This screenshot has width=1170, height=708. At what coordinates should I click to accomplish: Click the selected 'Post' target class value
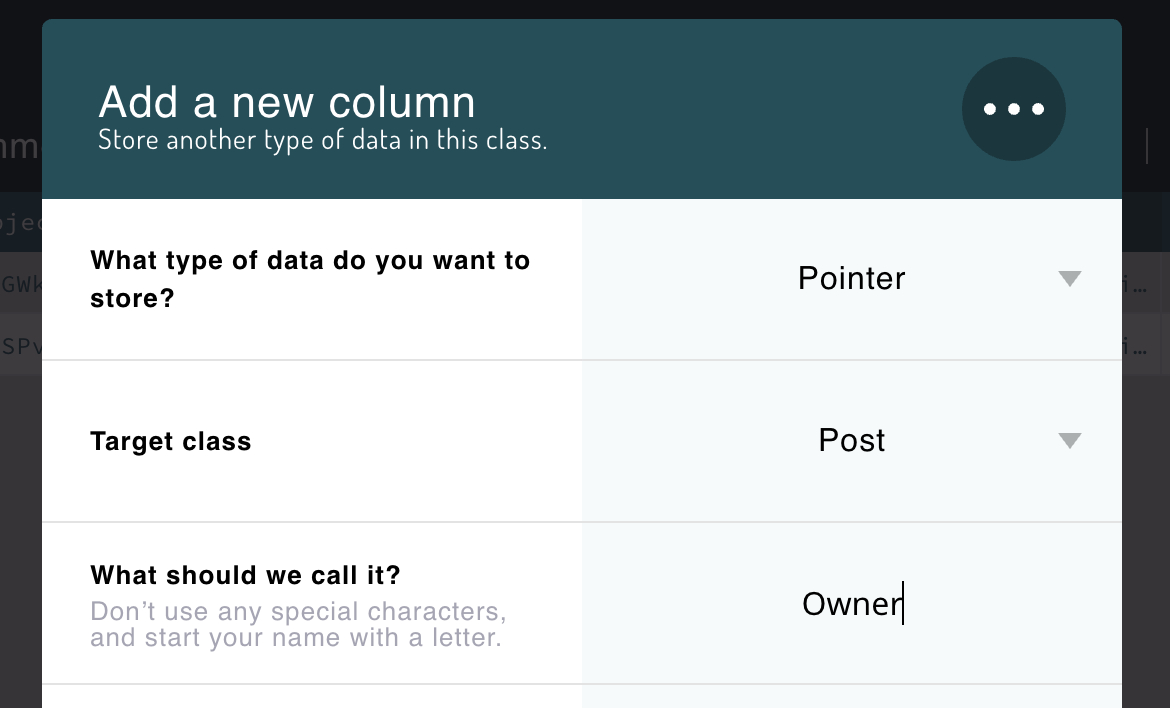(x=851, y=440)
